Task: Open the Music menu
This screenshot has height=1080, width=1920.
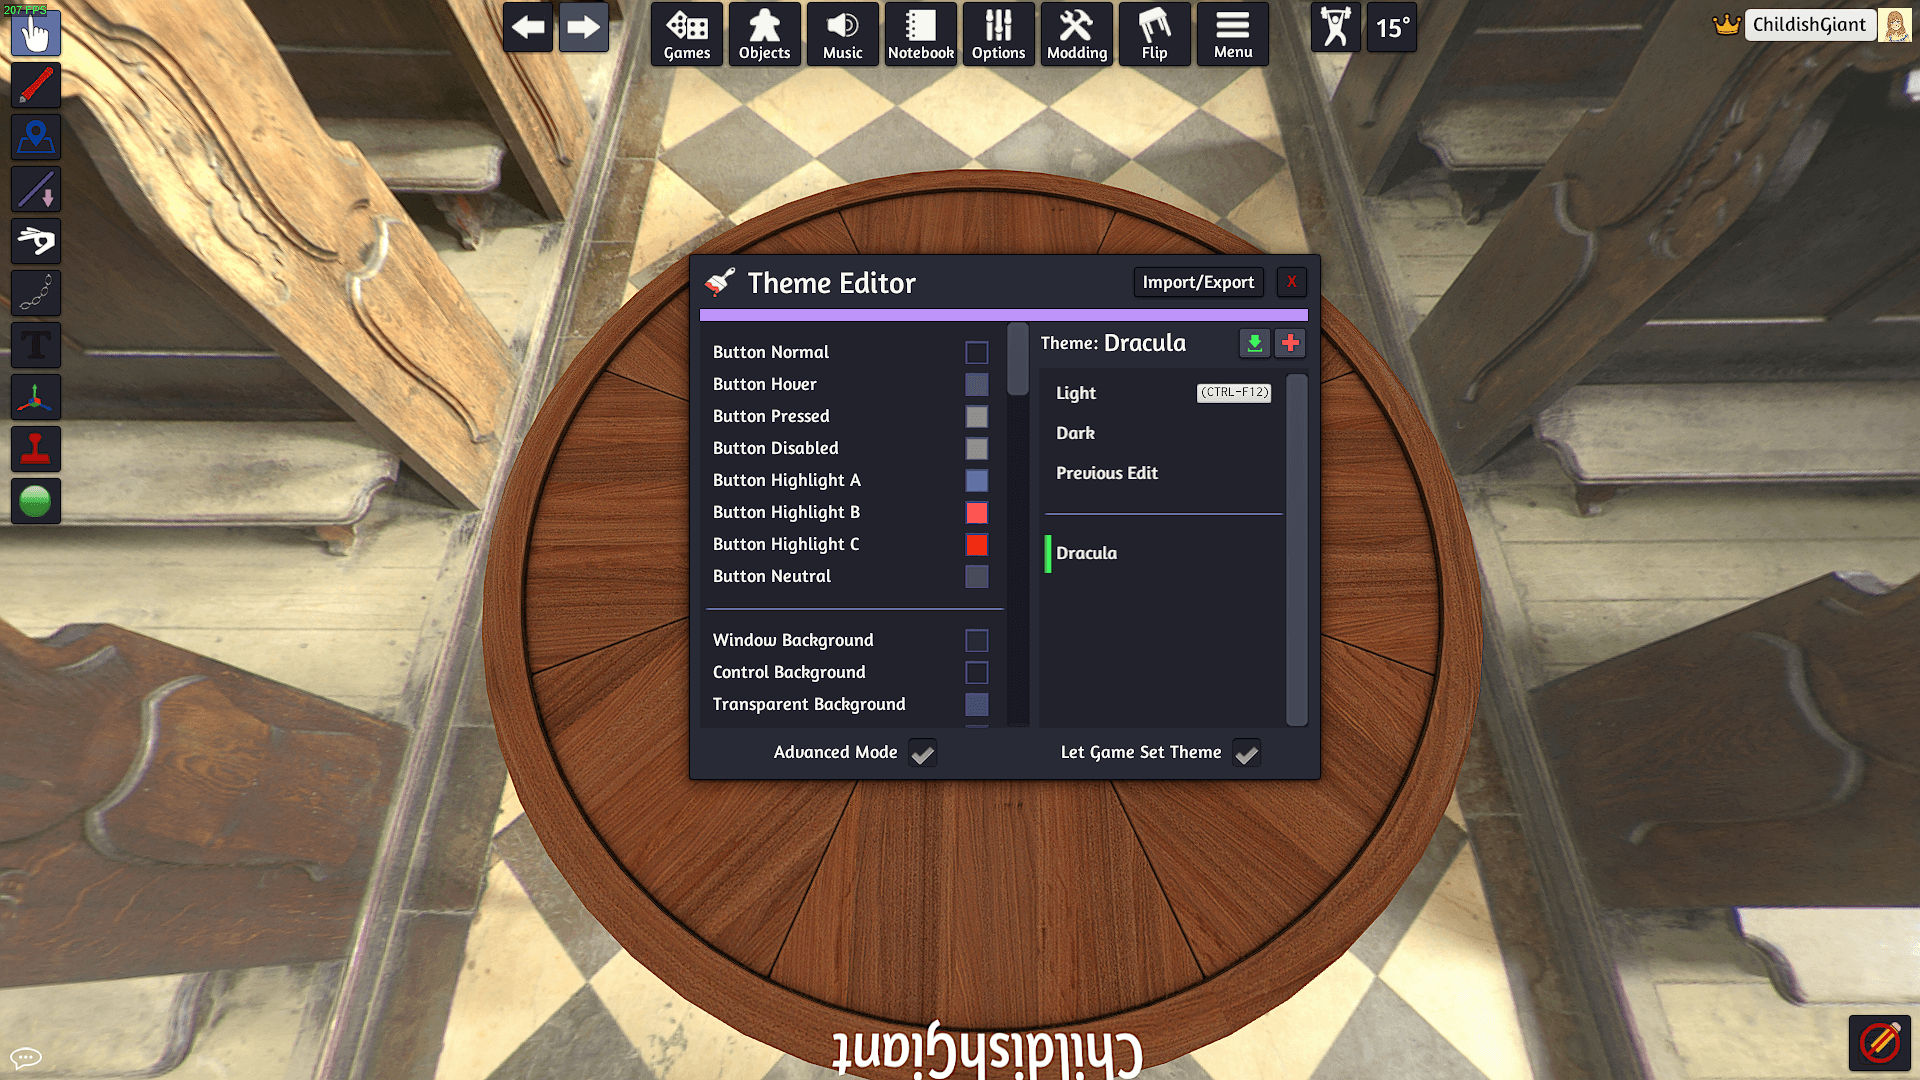Action: [x=843, y=34]
